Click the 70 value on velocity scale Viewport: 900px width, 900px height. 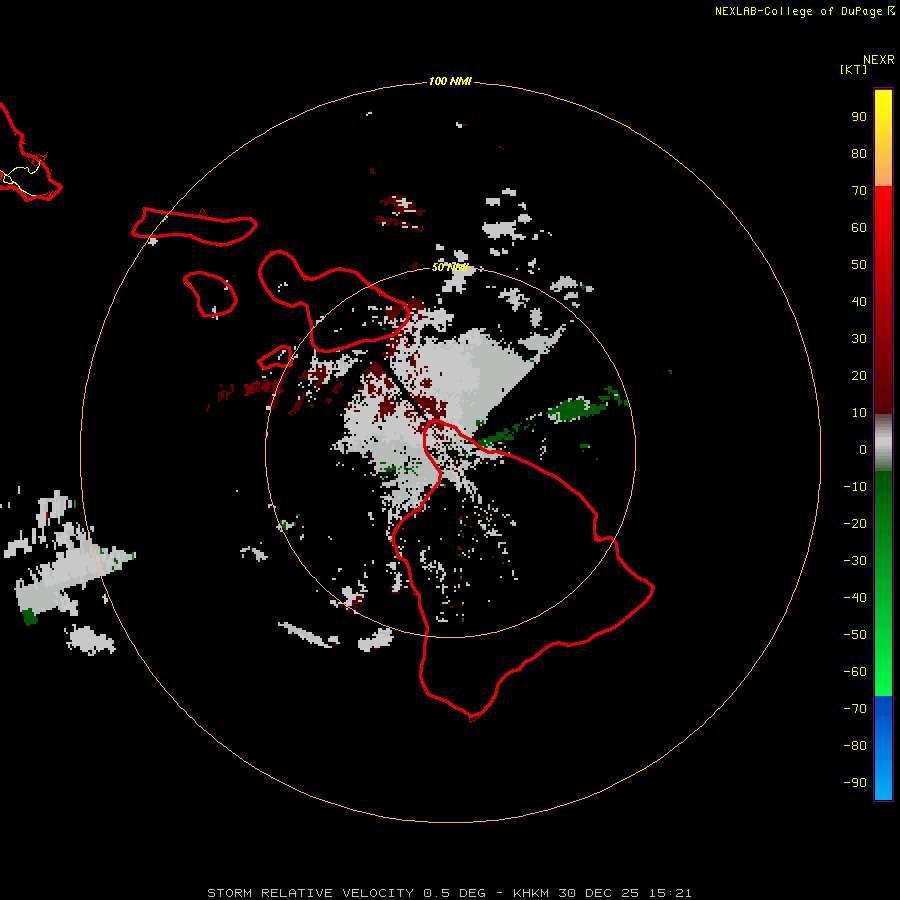(859, 191)
